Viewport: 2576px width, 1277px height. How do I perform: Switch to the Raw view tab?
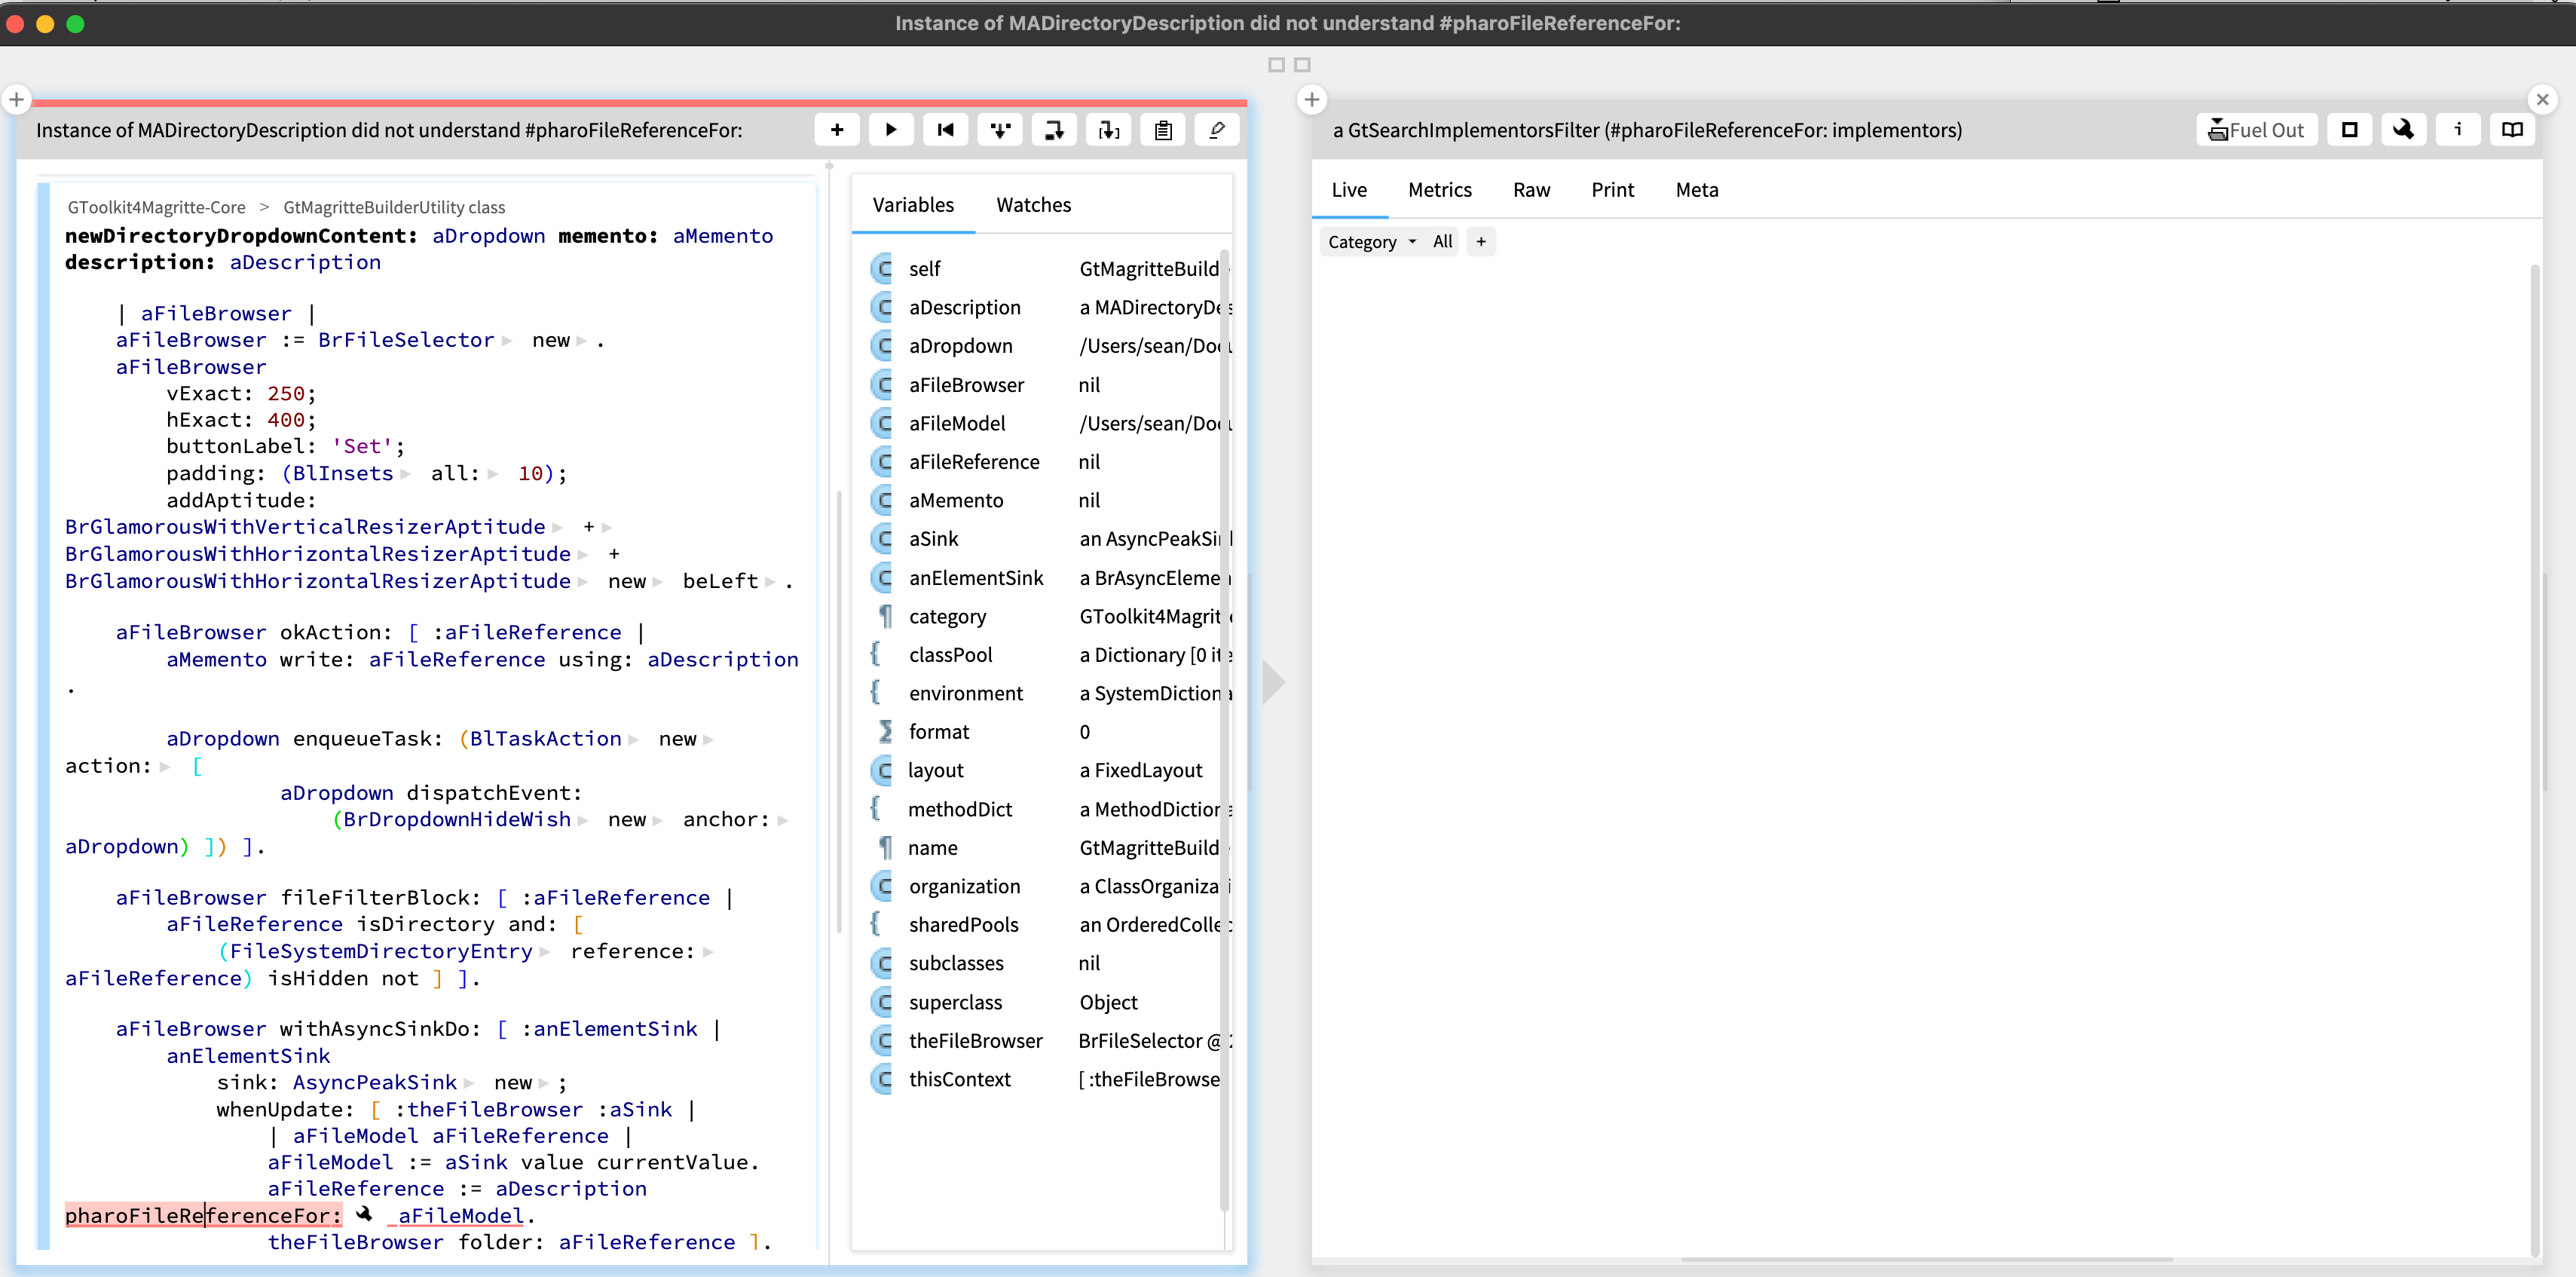click(1532, 190)
